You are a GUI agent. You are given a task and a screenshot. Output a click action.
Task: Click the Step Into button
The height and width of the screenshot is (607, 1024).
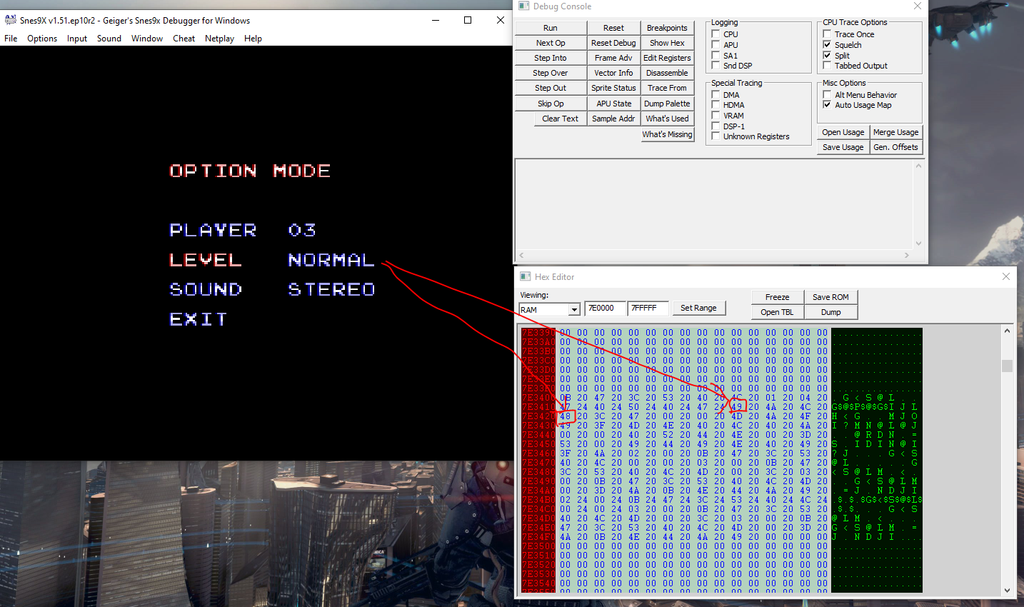[551, 58]
